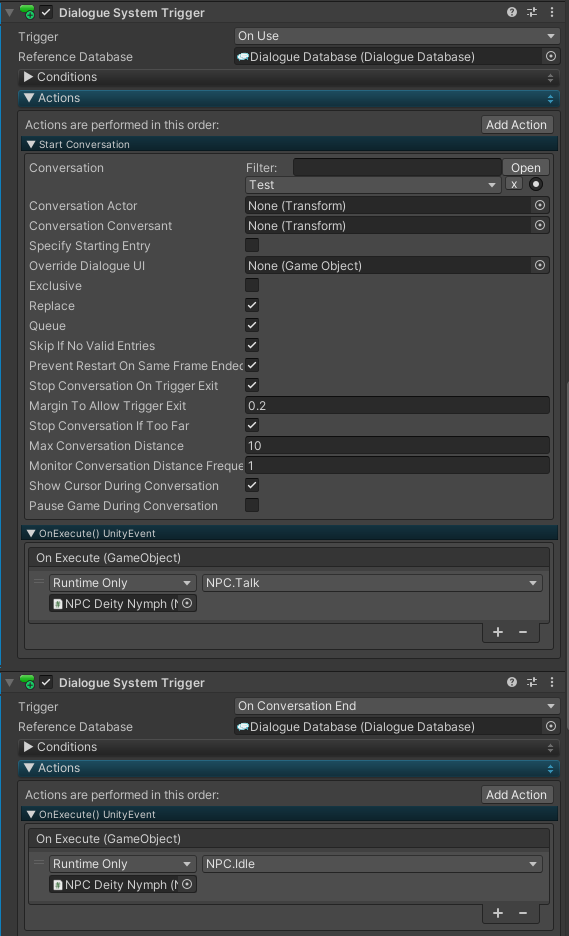This screenshot has height=936, width=569.
Task: Open the On Use trigger dropdown
Action: tap(397, 36)
